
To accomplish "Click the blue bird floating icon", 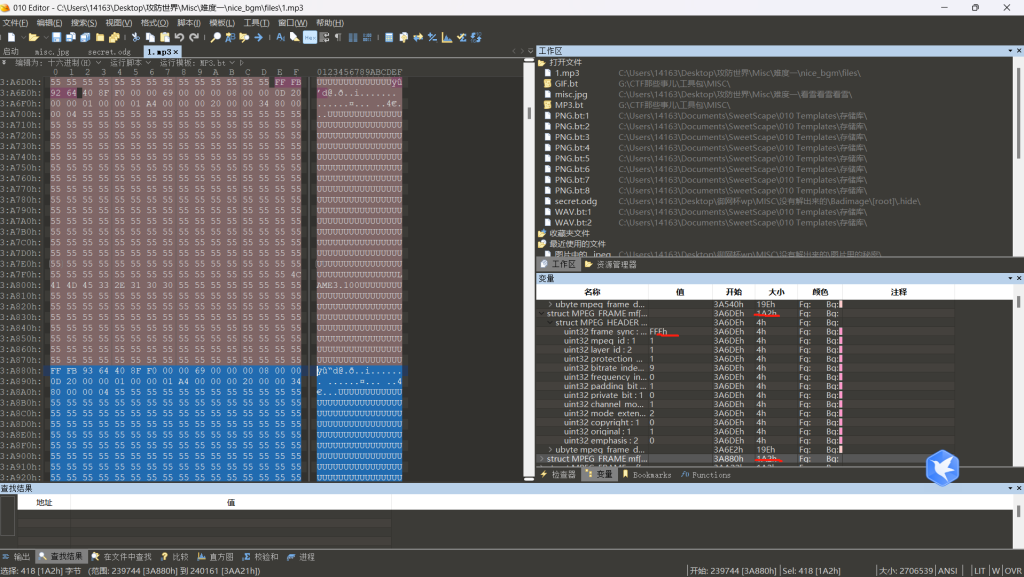I will 942,467.
